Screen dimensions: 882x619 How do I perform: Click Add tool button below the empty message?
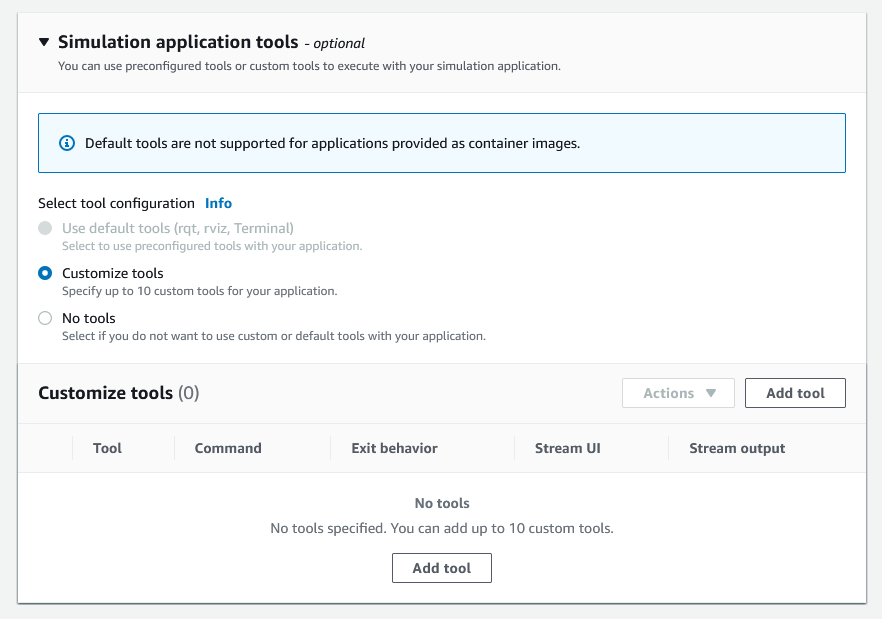click(441, 568)
